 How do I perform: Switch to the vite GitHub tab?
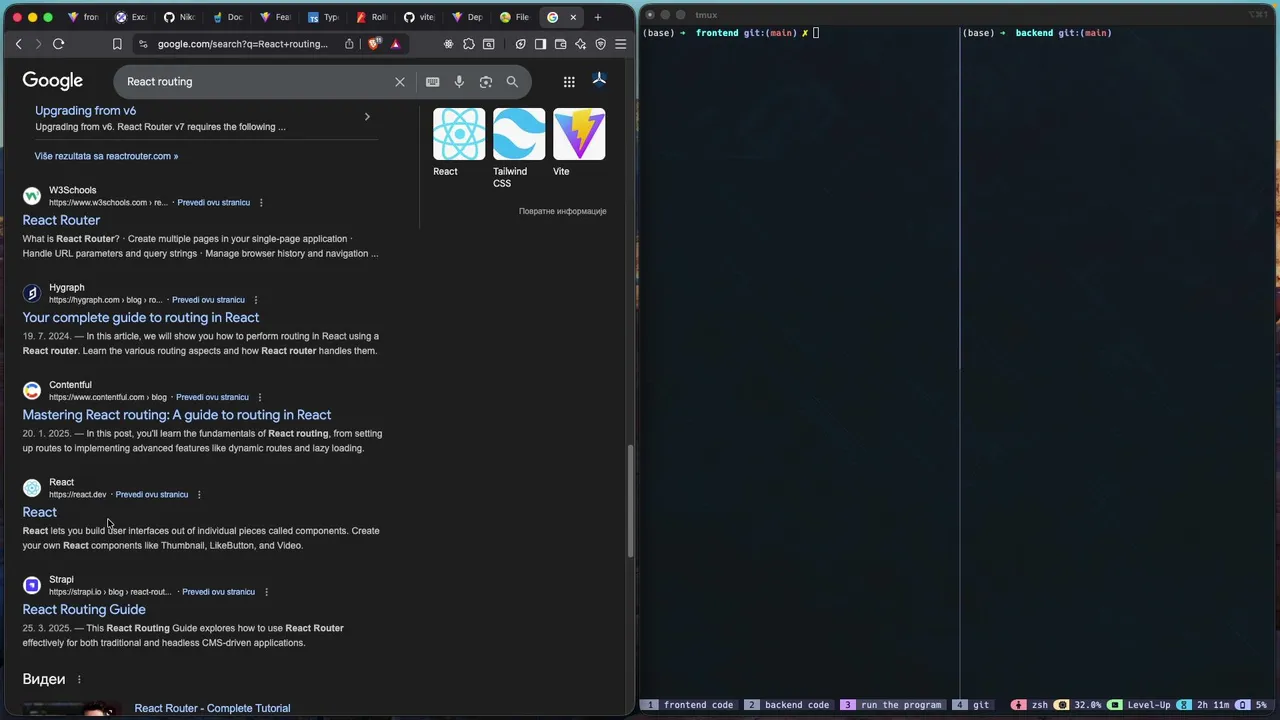418,17
